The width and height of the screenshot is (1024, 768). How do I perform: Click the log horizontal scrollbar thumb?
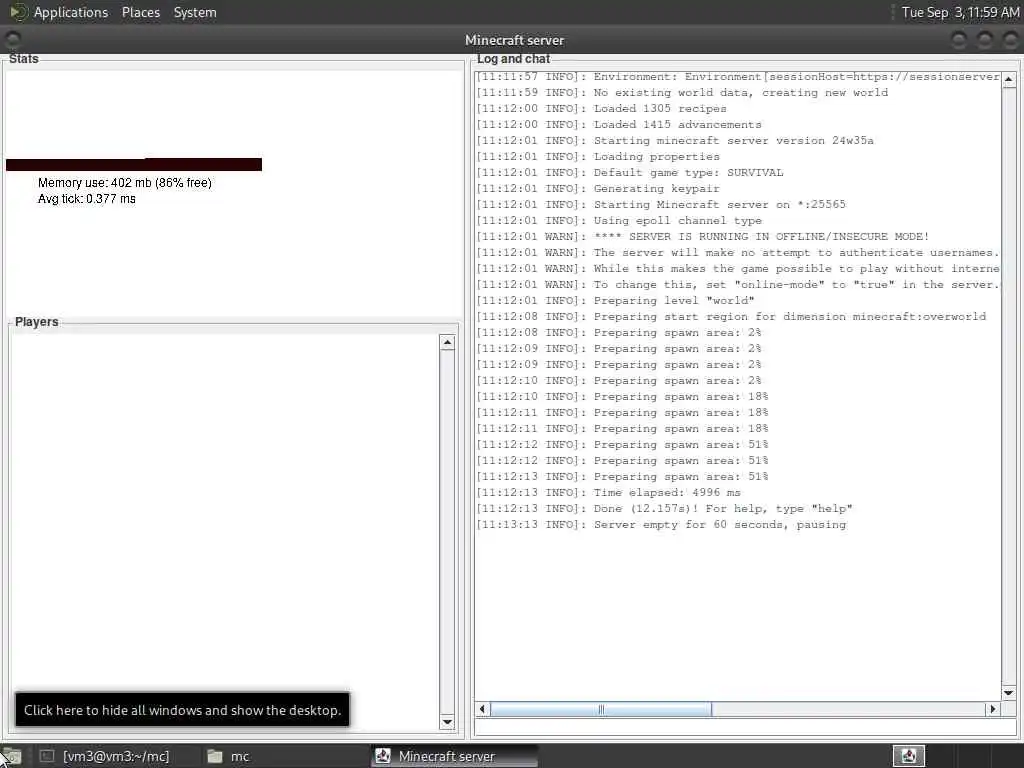click(x=601, y=709)
